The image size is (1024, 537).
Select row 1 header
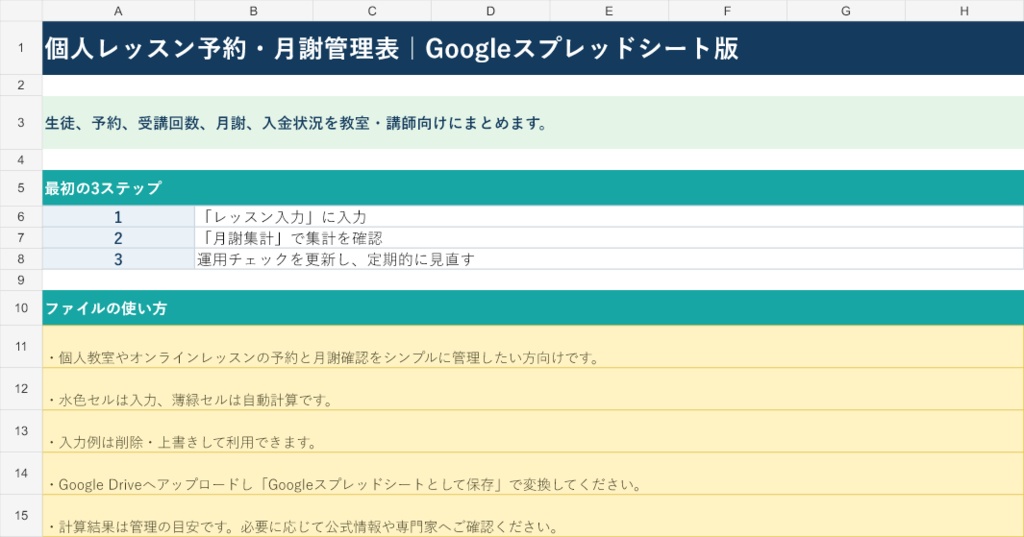(x=21, y=48)
